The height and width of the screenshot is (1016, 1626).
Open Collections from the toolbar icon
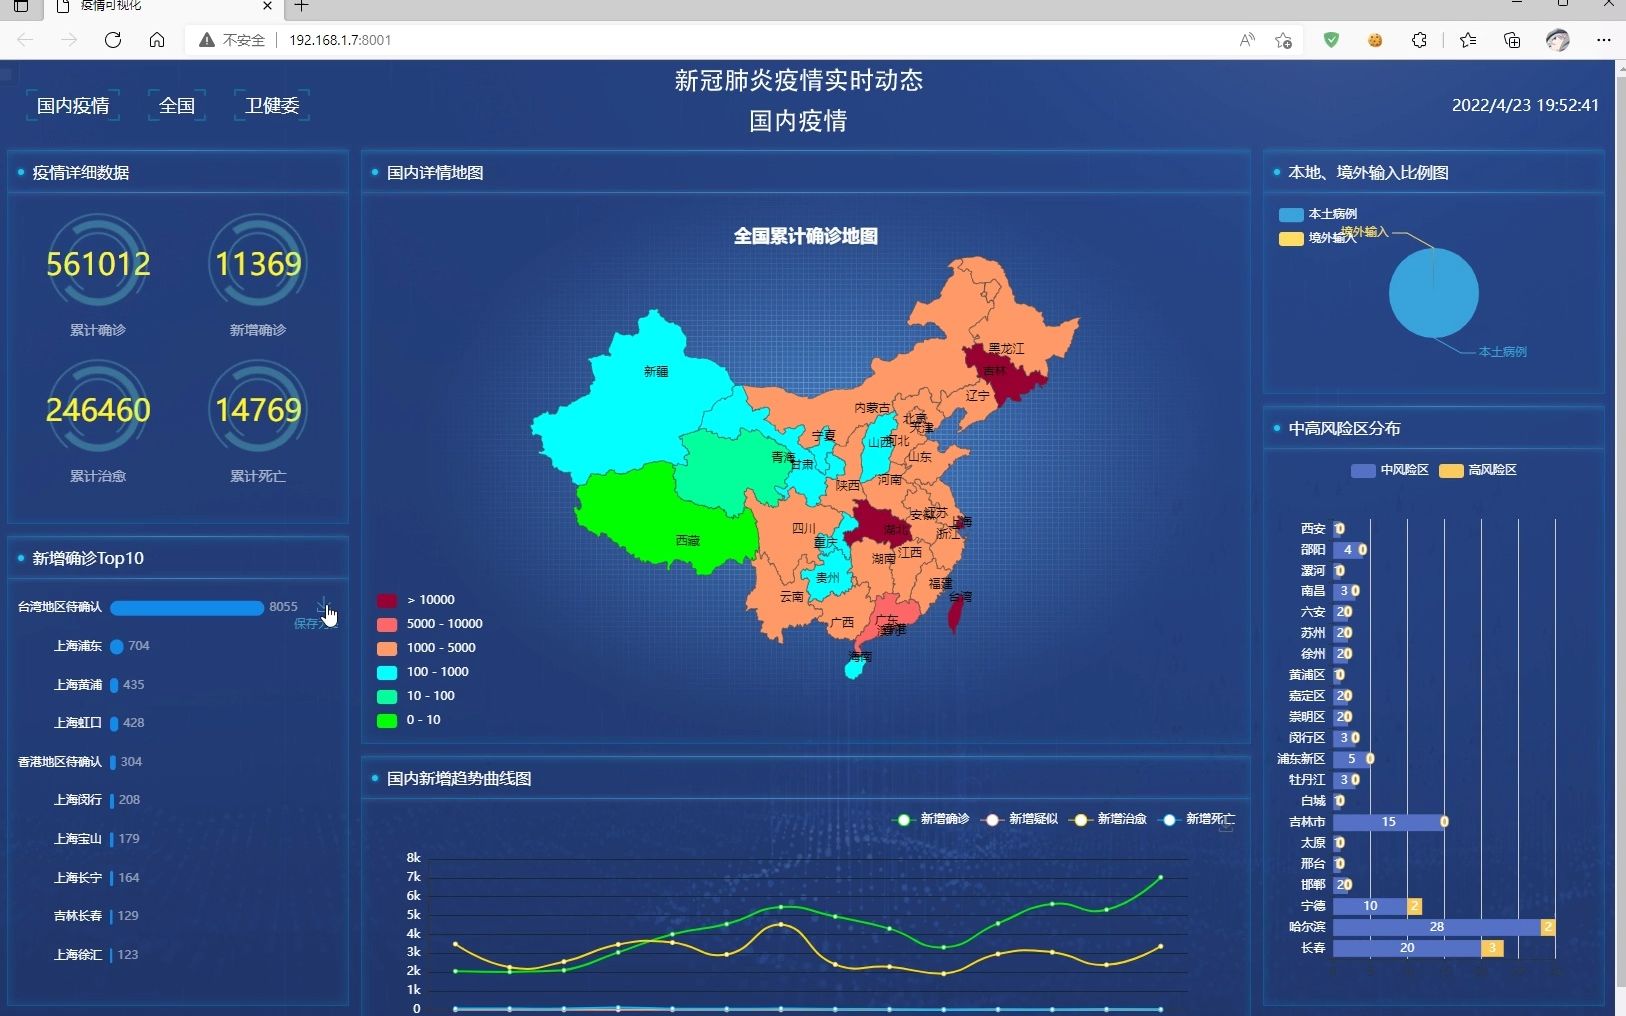tap(1510, 40)
